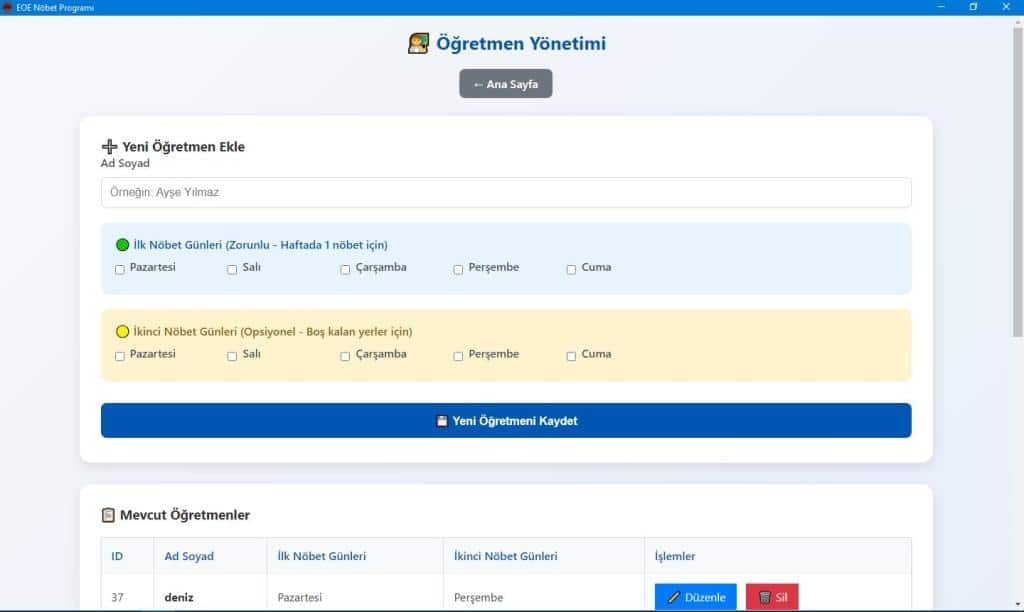Click the teacher emoji icon in page title

418,44
